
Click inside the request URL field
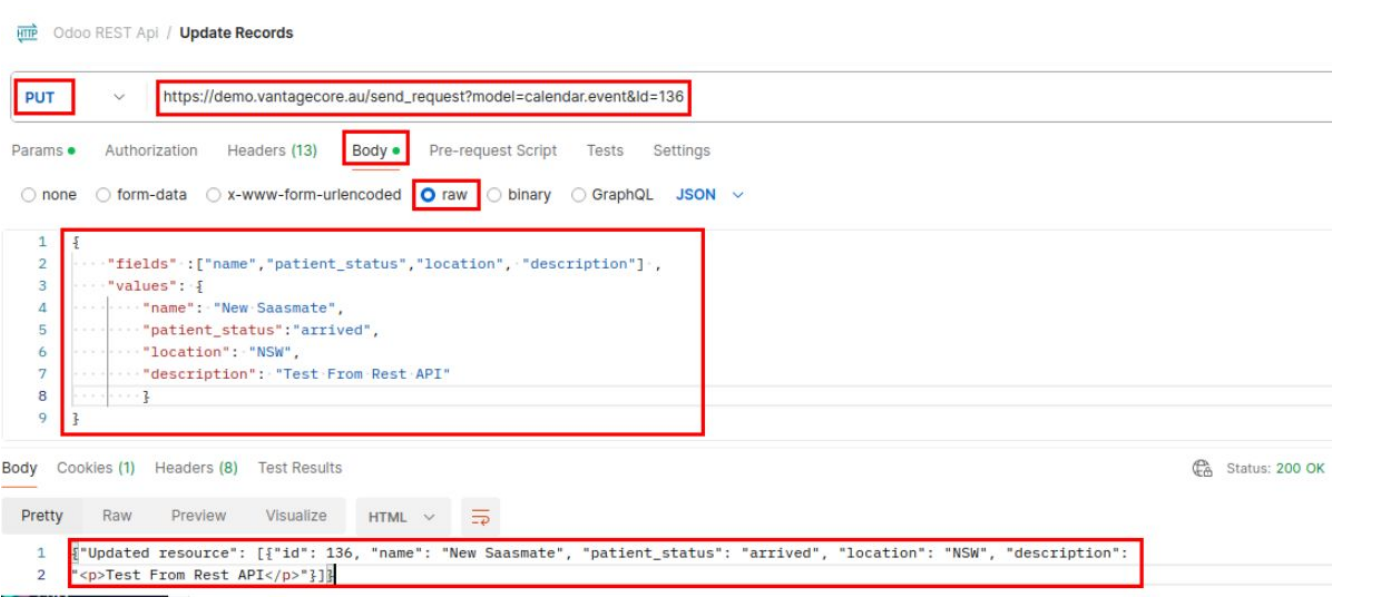(x=800, y=98)
